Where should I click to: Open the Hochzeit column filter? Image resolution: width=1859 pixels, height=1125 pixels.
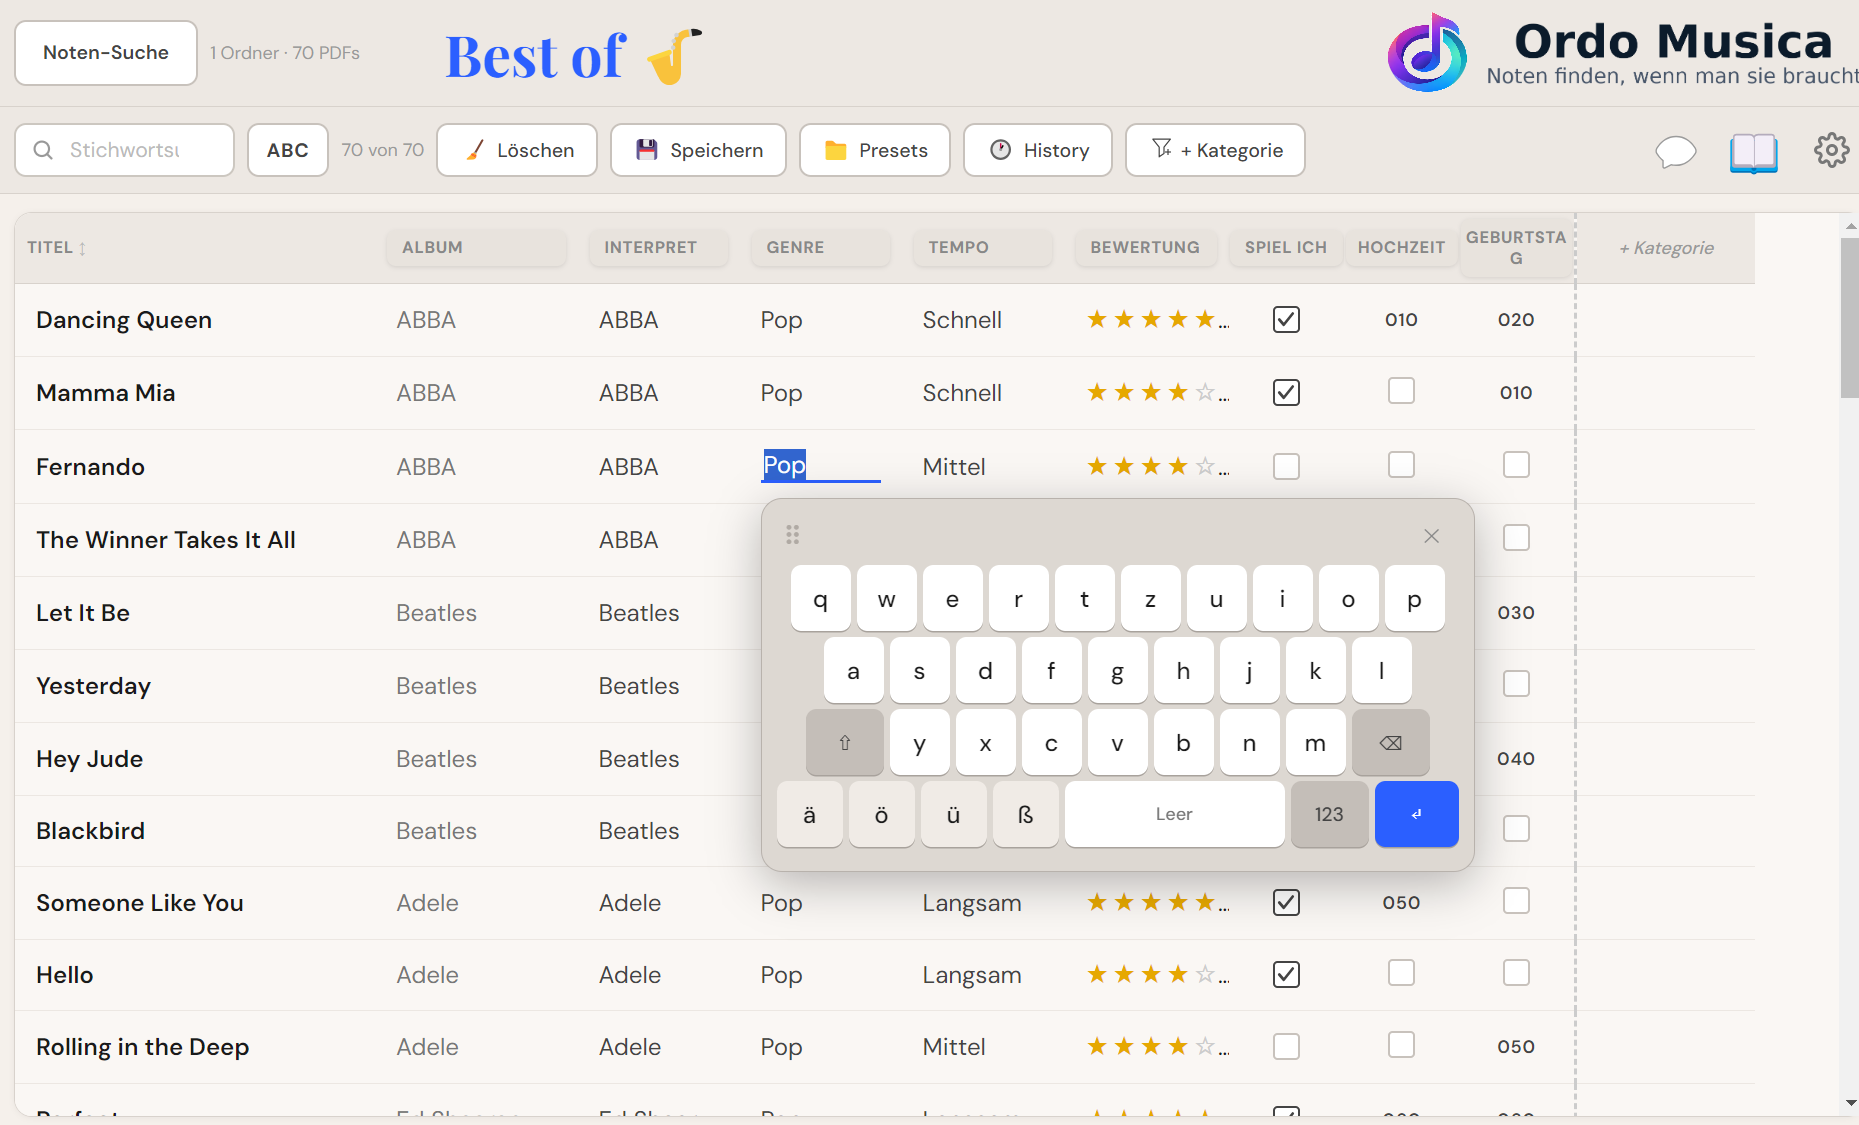[x=1401, y=248]
